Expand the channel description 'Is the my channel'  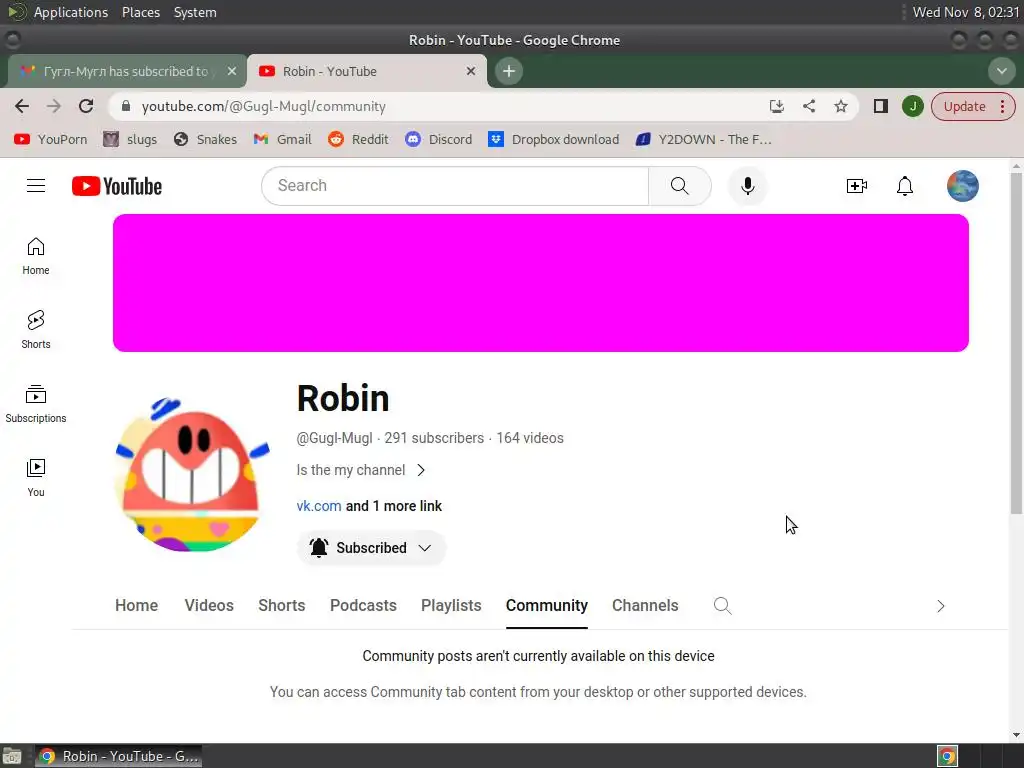point(360,470)
